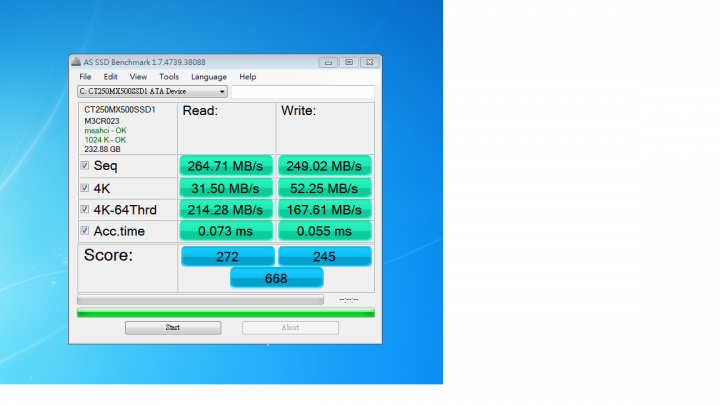Click the grey current-test progress bar
This screenshot has height=405, width=720.
pos(200,300)
